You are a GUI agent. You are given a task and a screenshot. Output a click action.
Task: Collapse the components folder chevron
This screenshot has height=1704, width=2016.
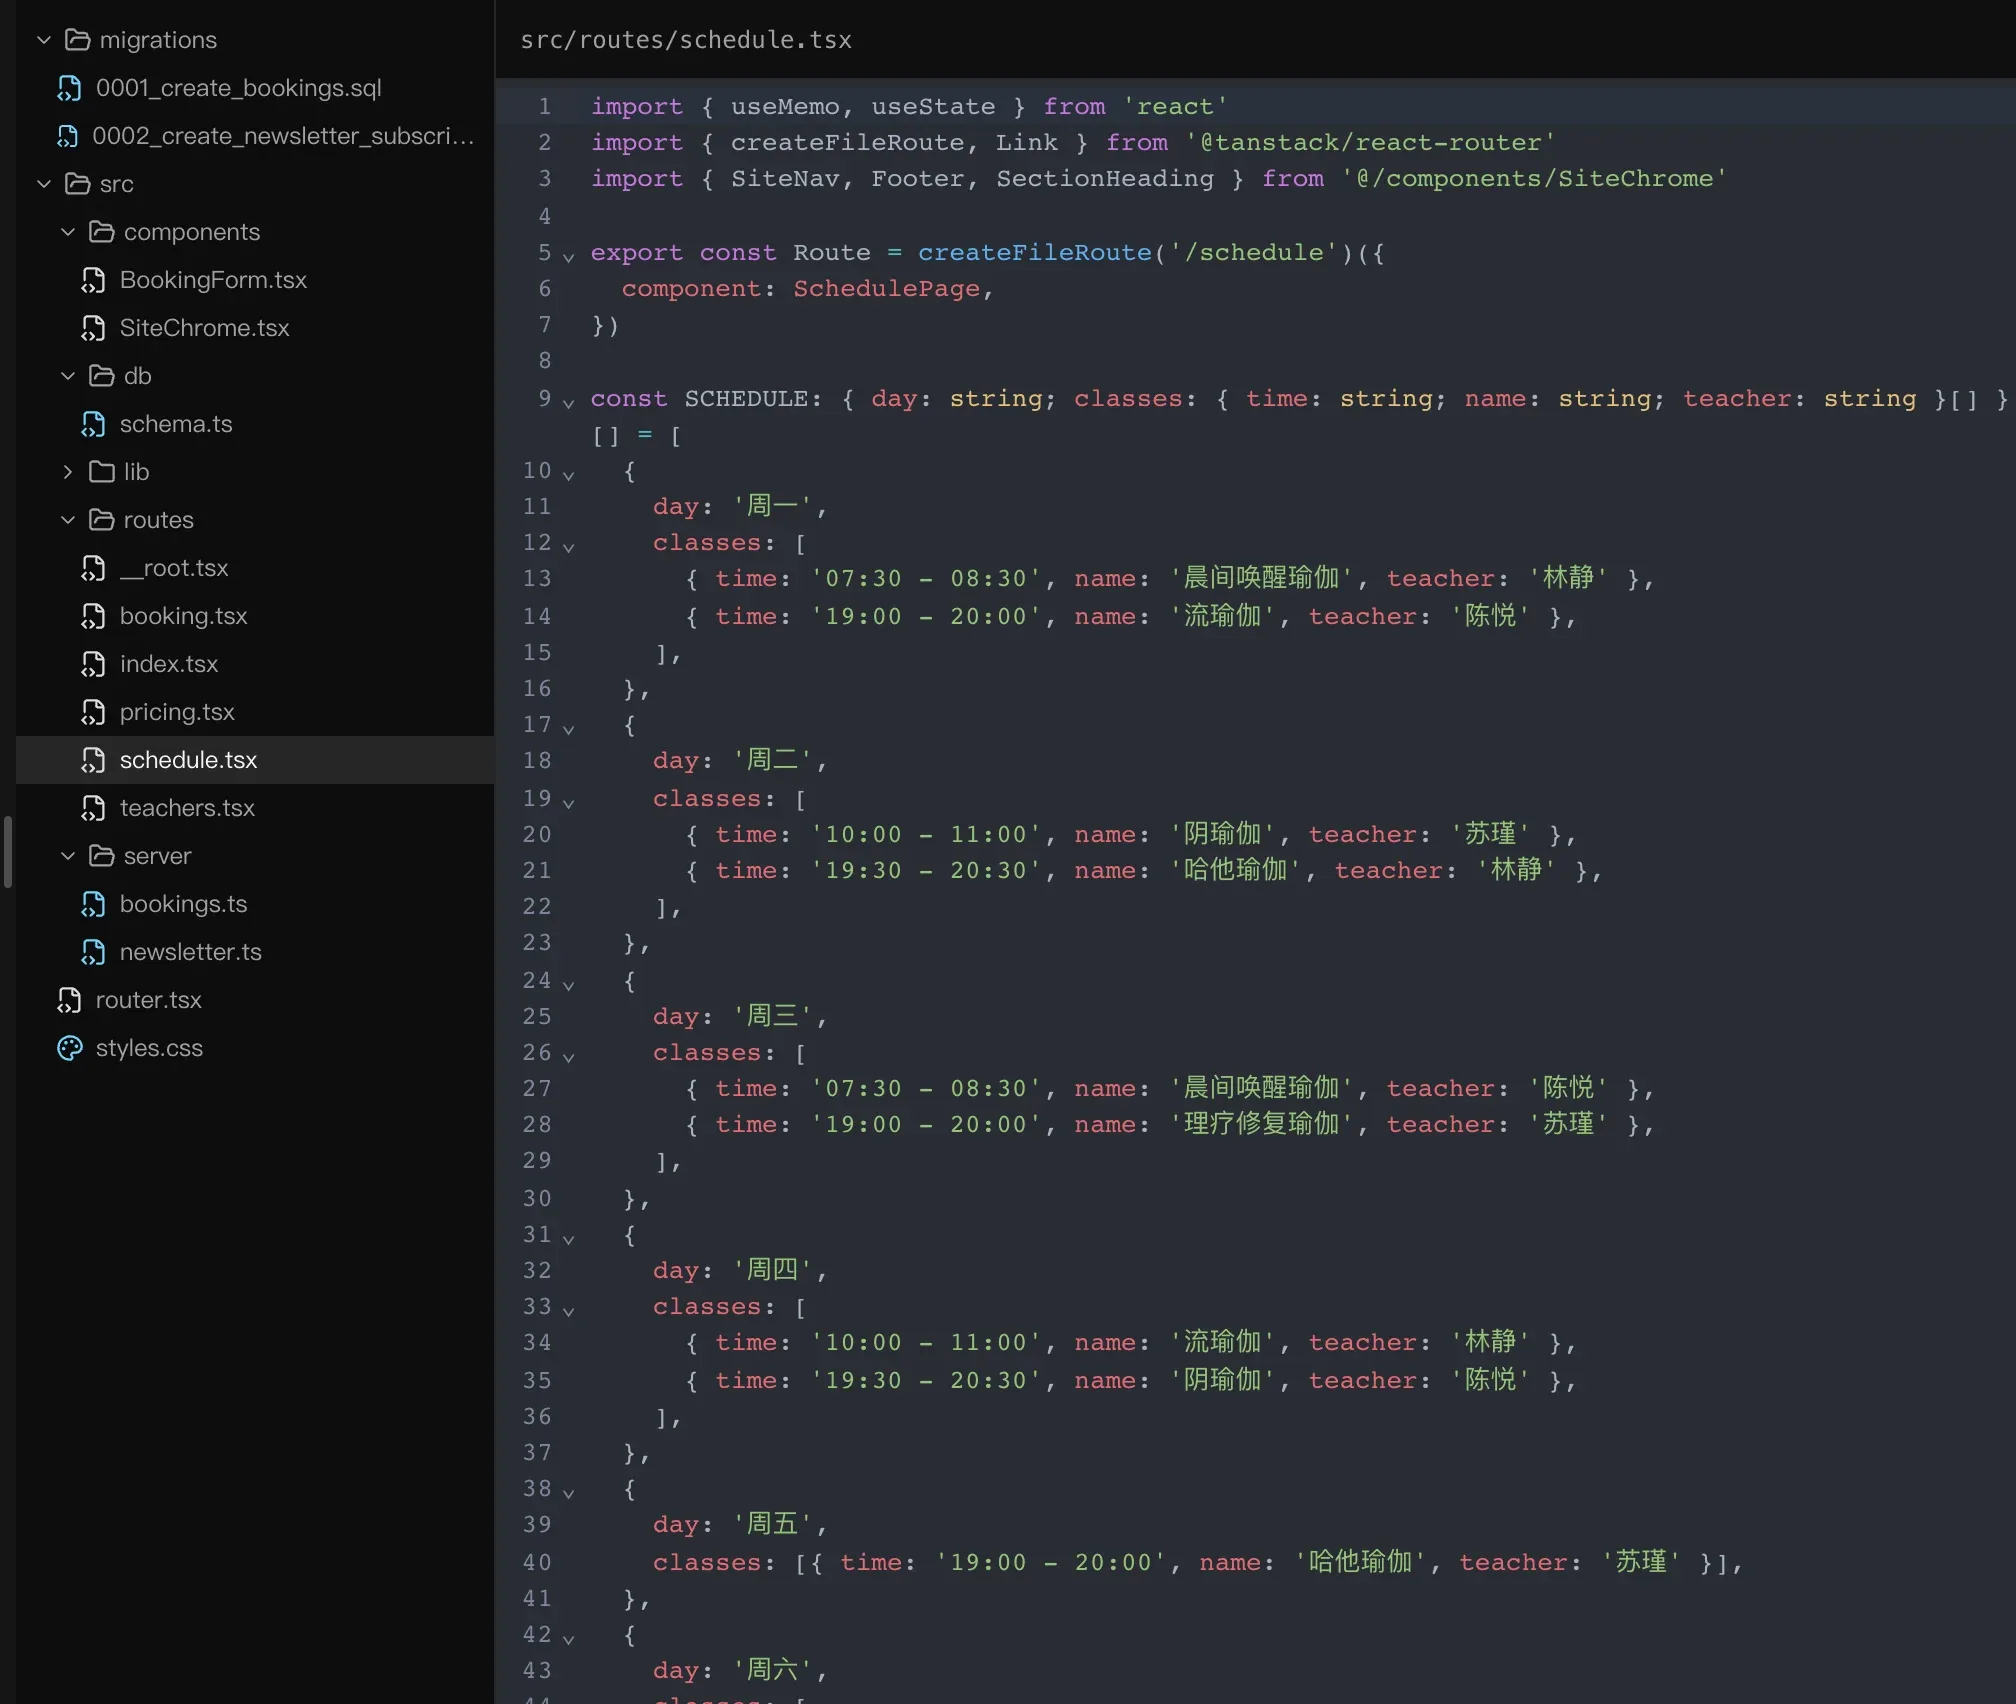[68, 232]
